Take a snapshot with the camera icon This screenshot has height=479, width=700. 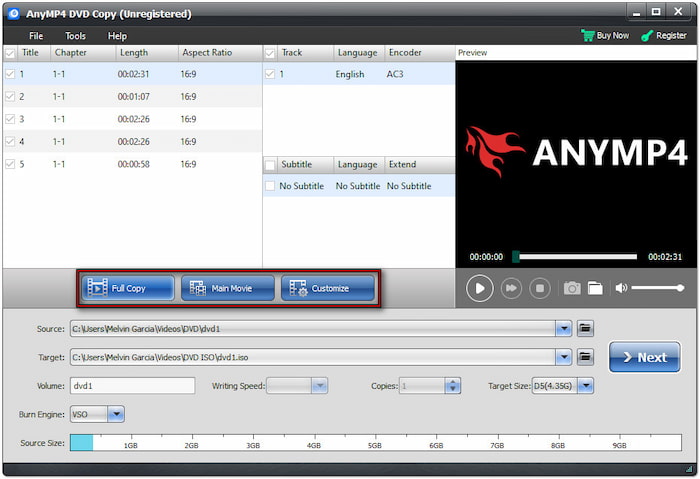571,288
